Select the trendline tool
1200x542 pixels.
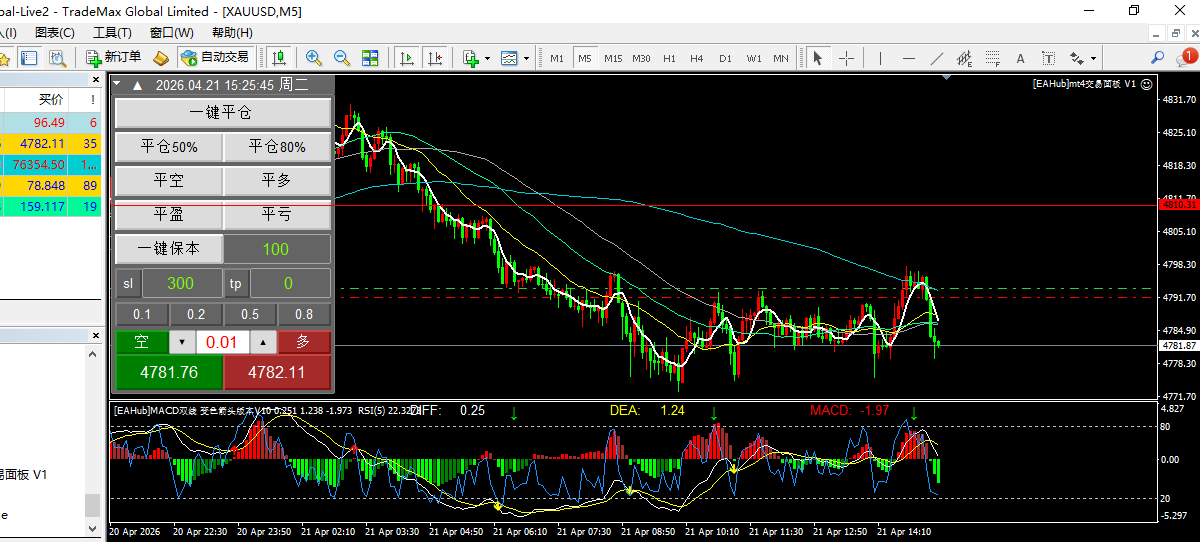pos(937,58)
